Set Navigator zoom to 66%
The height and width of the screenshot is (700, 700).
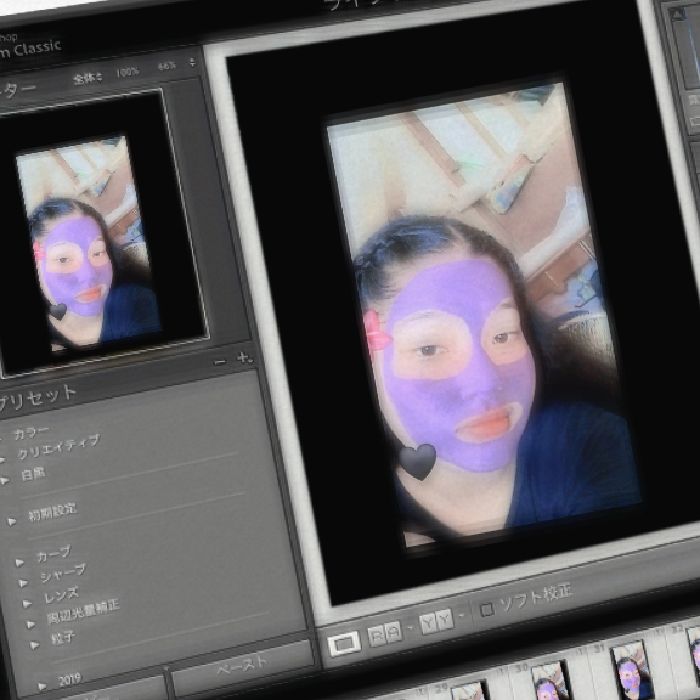click(166, 66)
